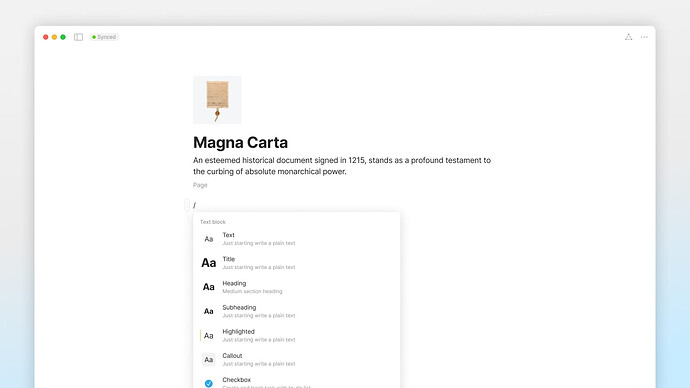Click the Synced status indicator
Viewport: 690px width, 388px height.
point(104,37)
